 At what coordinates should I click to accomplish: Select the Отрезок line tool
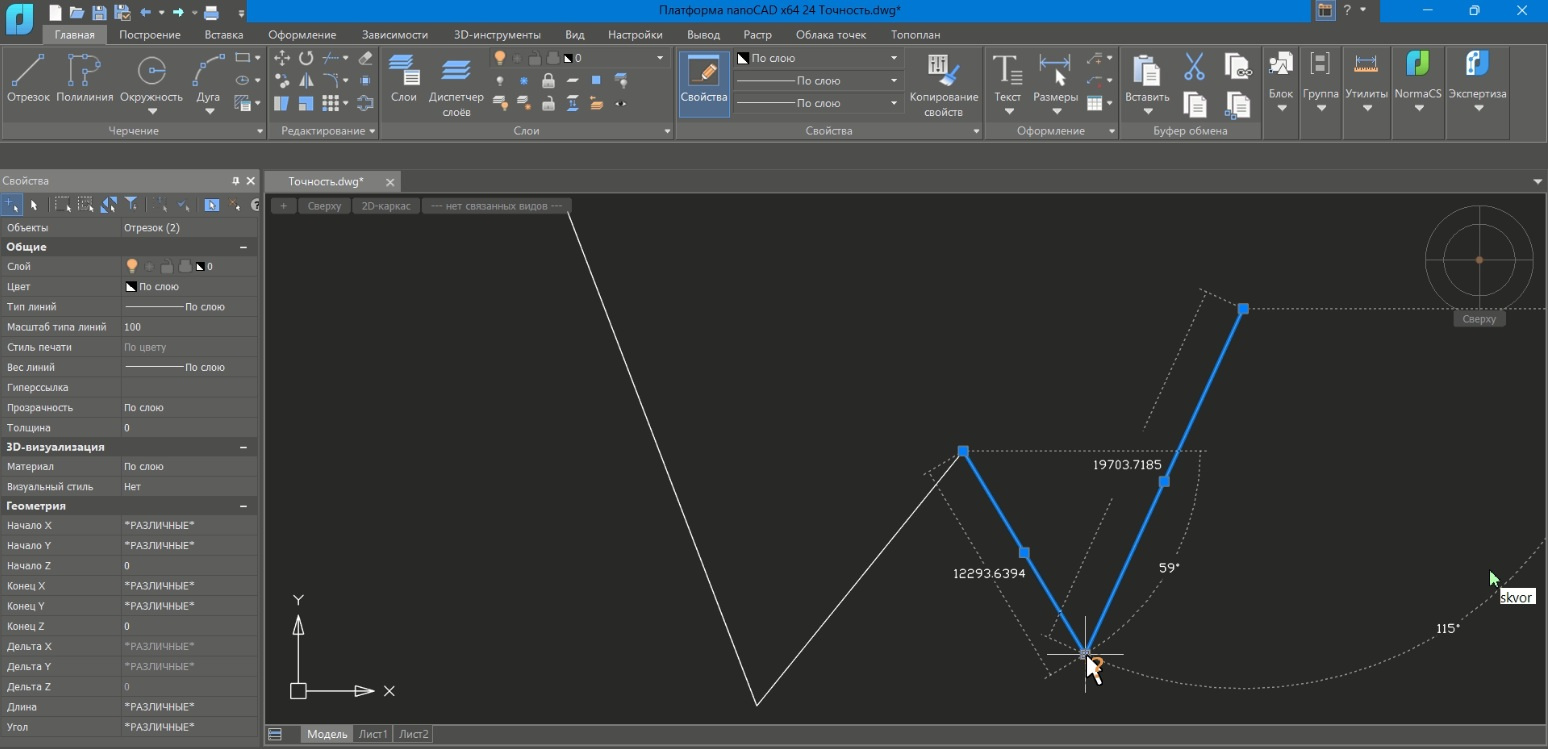pos(27,79)
